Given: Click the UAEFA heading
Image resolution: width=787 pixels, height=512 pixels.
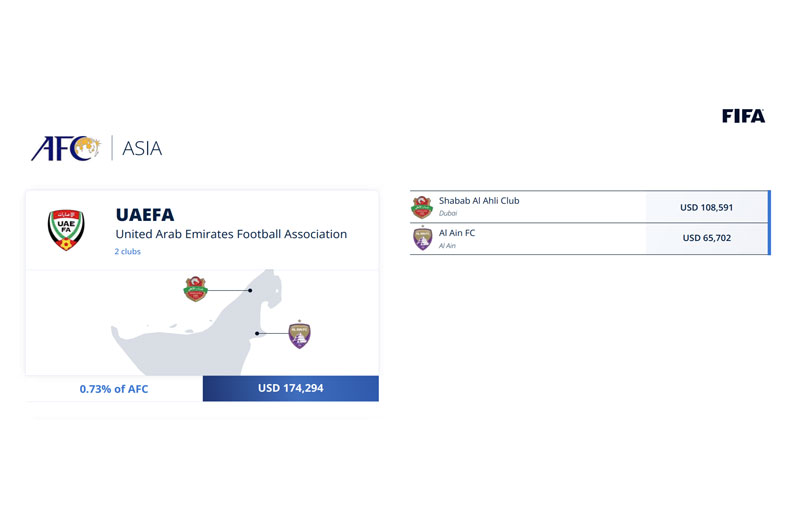Looking at the screenshot, I should point(145,215).
